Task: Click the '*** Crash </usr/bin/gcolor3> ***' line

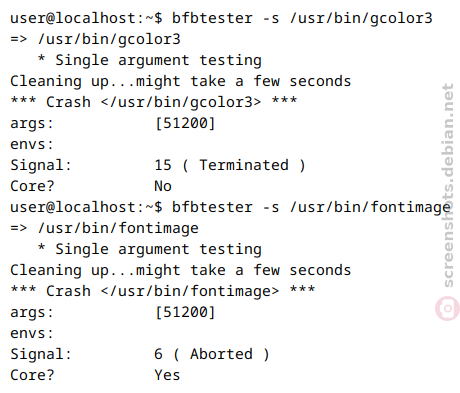Action: [153, 102]
